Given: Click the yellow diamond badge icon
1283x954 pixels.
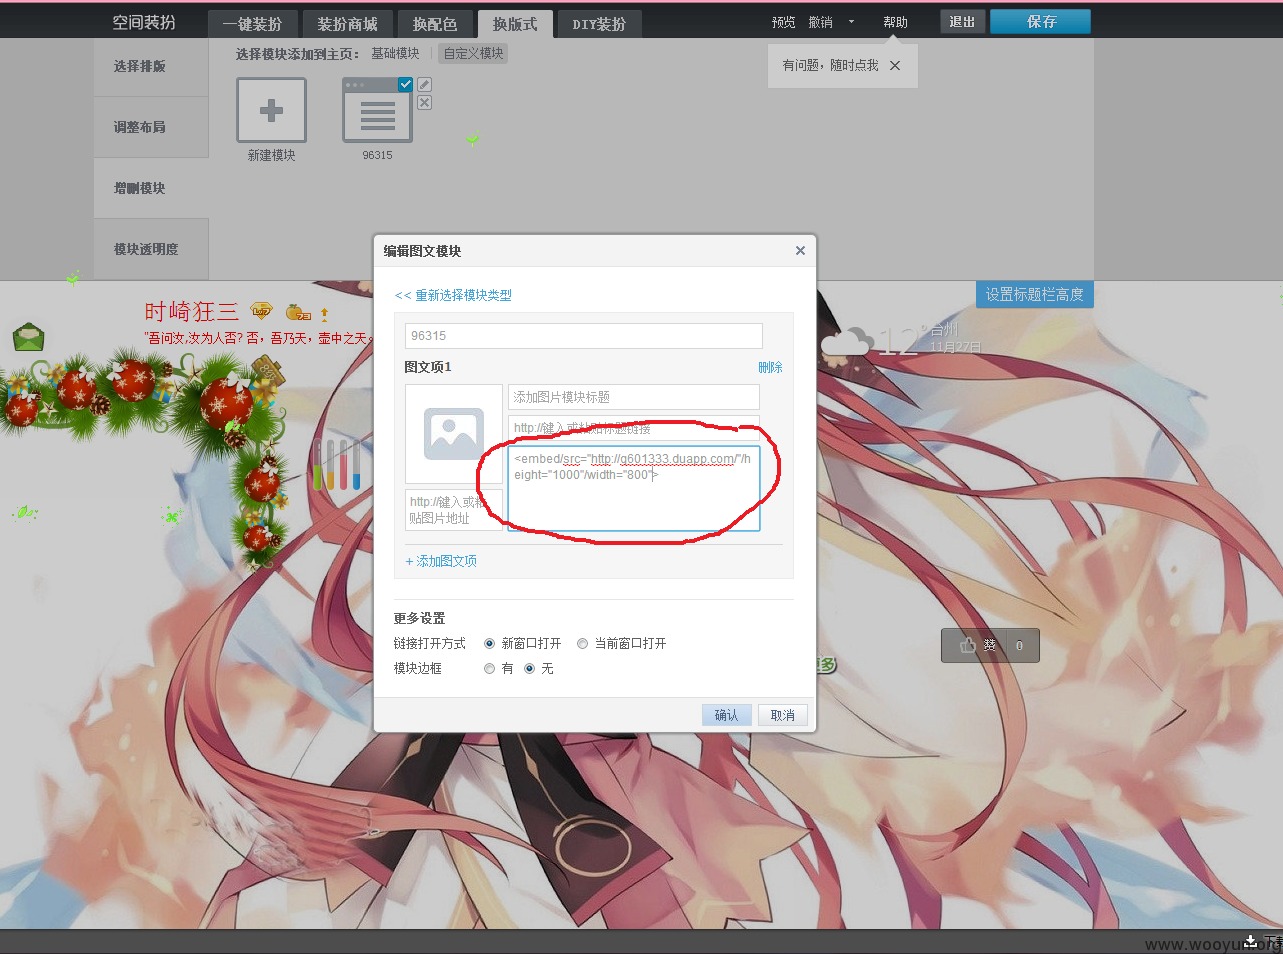Looking at the screenshot, I should pyautogui.click(x=261, y=311).
